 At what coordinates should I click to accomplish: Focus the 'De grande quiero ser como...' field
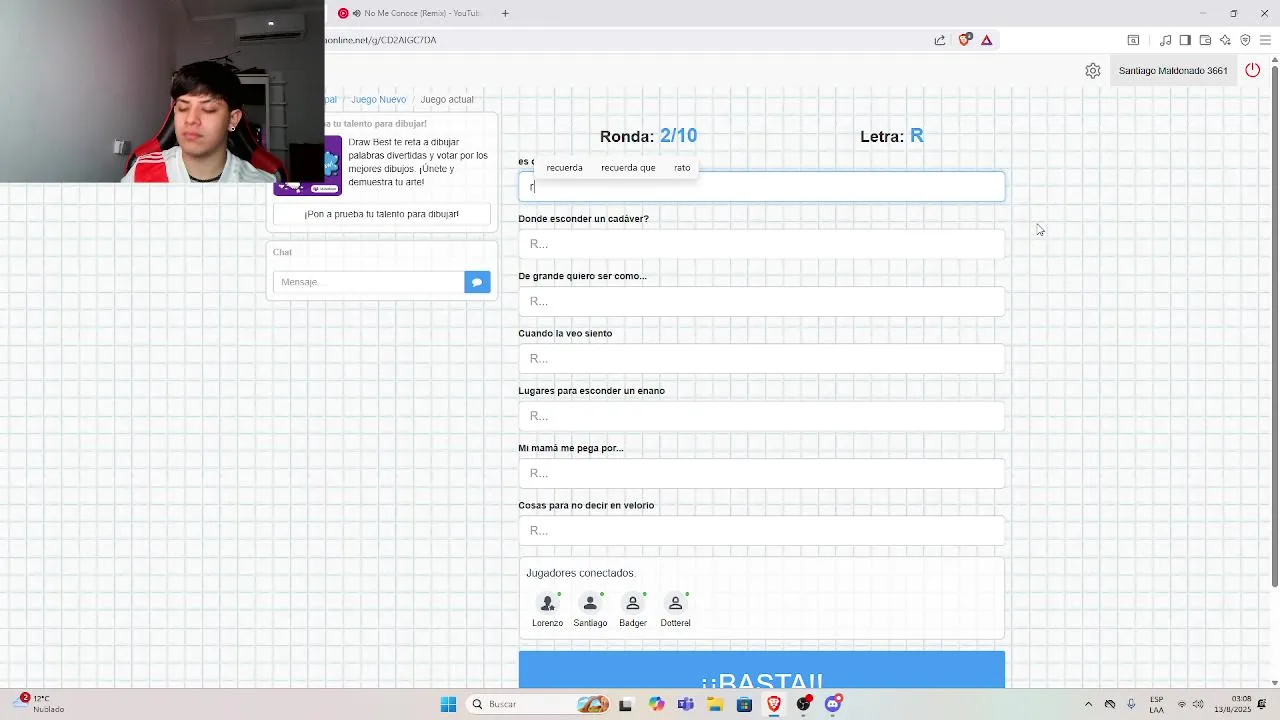coord(762,301)
